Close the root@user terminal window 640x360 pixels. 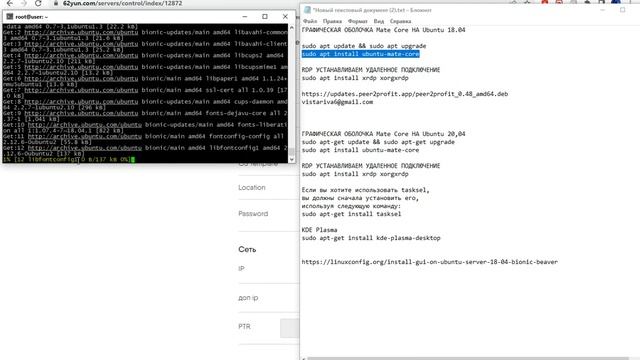285,17
